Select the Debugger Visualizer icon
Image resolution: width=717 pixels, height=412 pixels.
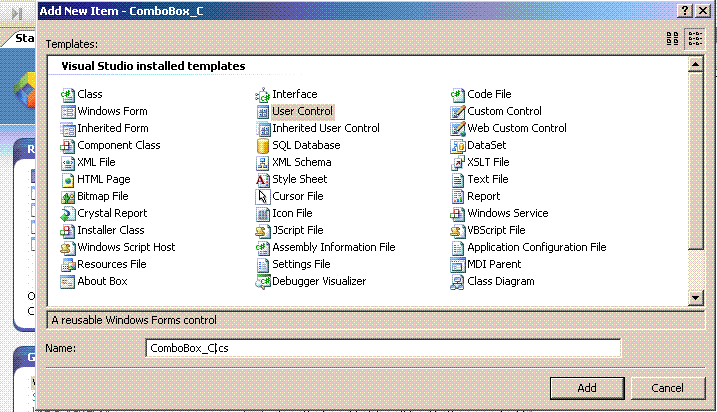(x=262, y=281)
